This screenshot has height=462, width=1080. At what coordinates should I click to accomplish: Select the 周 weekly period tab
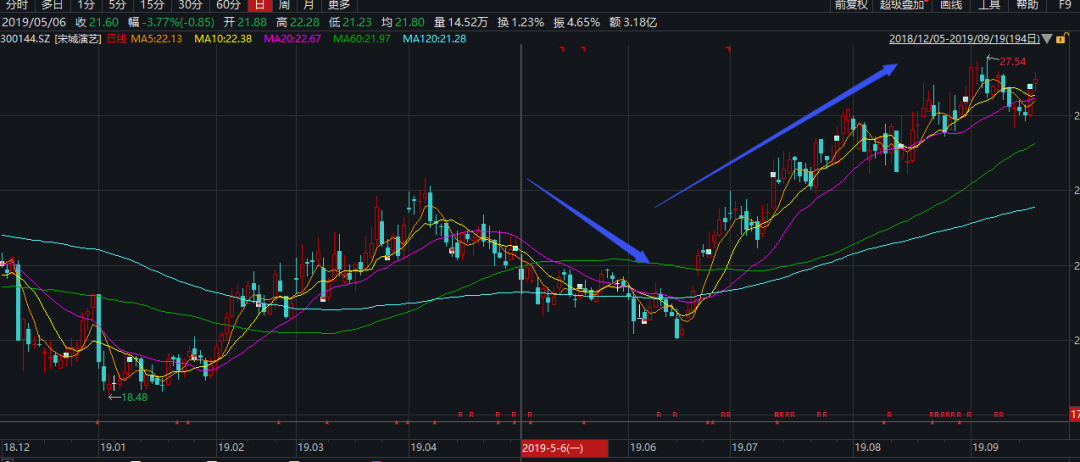point(283,4)
